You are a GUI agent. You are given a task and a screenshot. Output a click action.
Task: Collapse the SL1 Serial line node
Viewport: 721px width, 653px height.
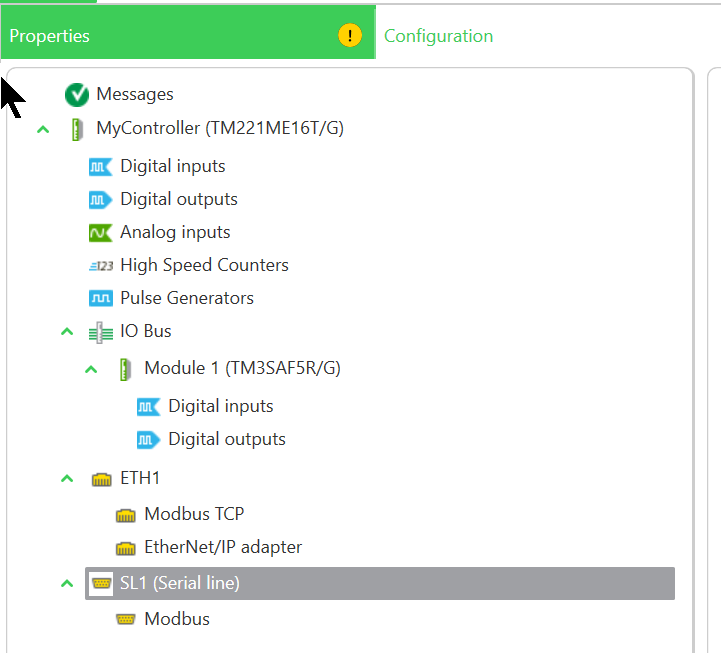coord(67,584)
